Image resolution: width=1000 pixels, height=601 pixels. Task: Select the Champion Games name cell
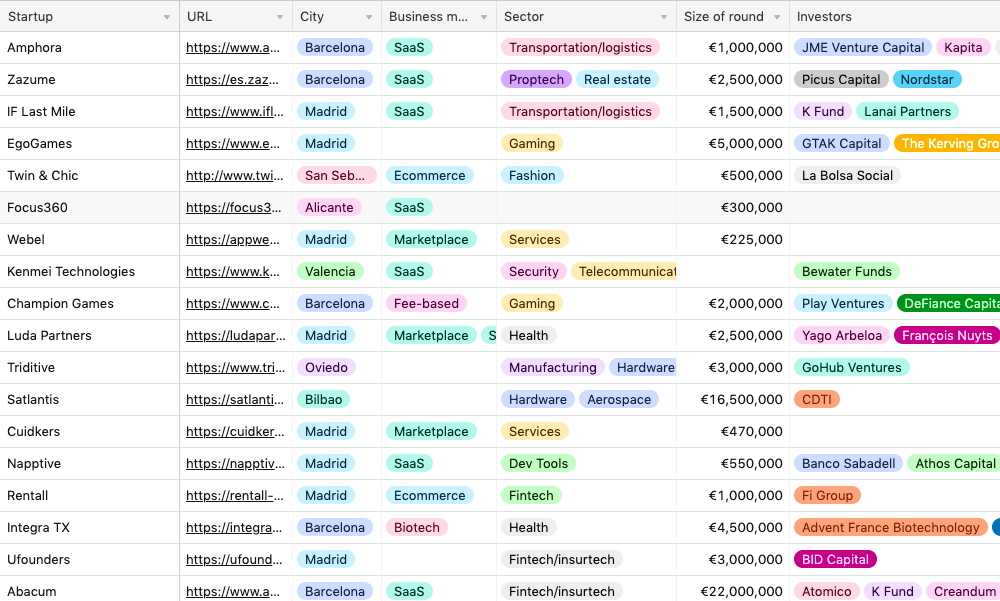pyautogui.click(x=89, y=304)
